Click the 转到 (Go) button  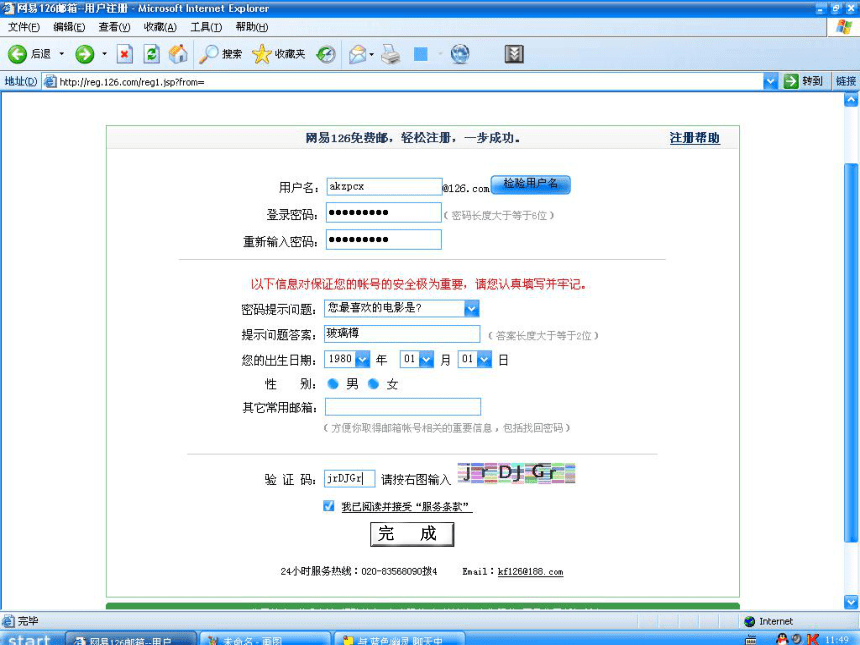803,82
